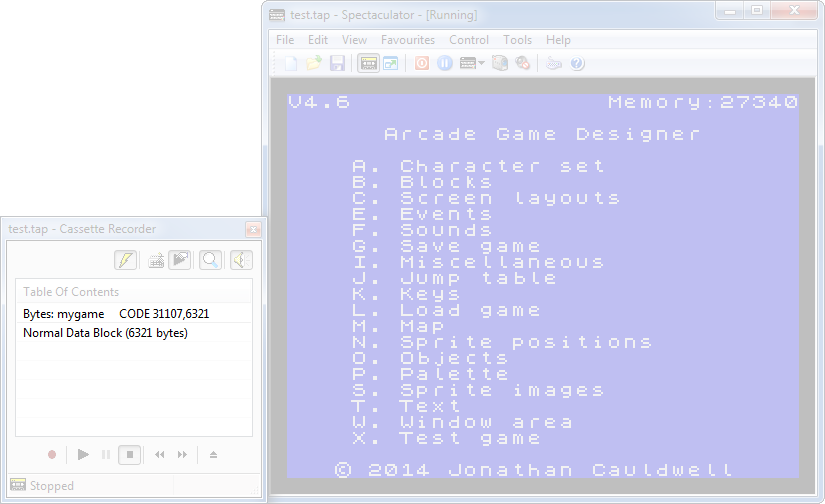This screenshot has height=504, width=825.
Task: Maximize the Spectaculator window
Action: pyautogui.click(x=757, y=11)
